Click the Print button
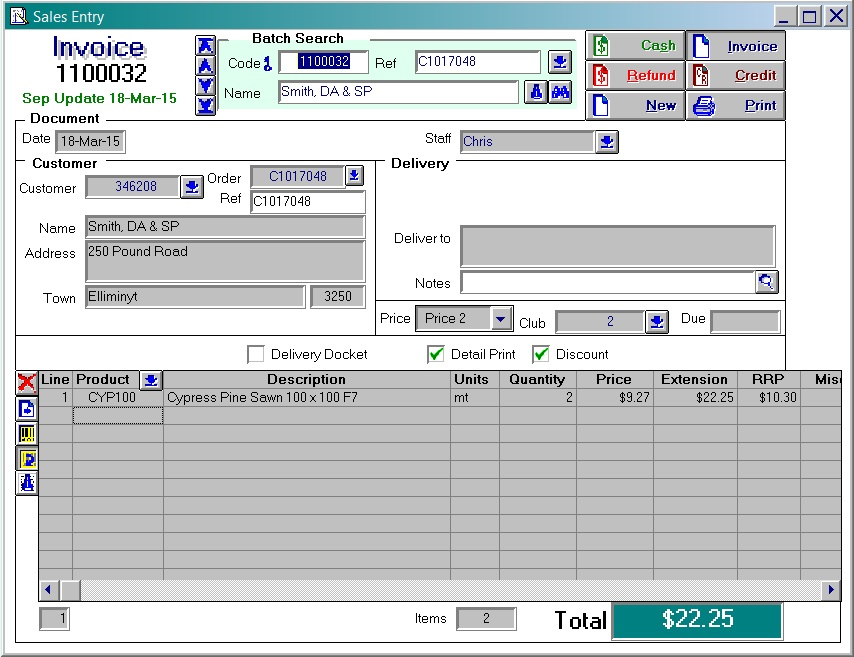This screenshot has width=854, height=657. pyautogui.click(x=735, y=105)
